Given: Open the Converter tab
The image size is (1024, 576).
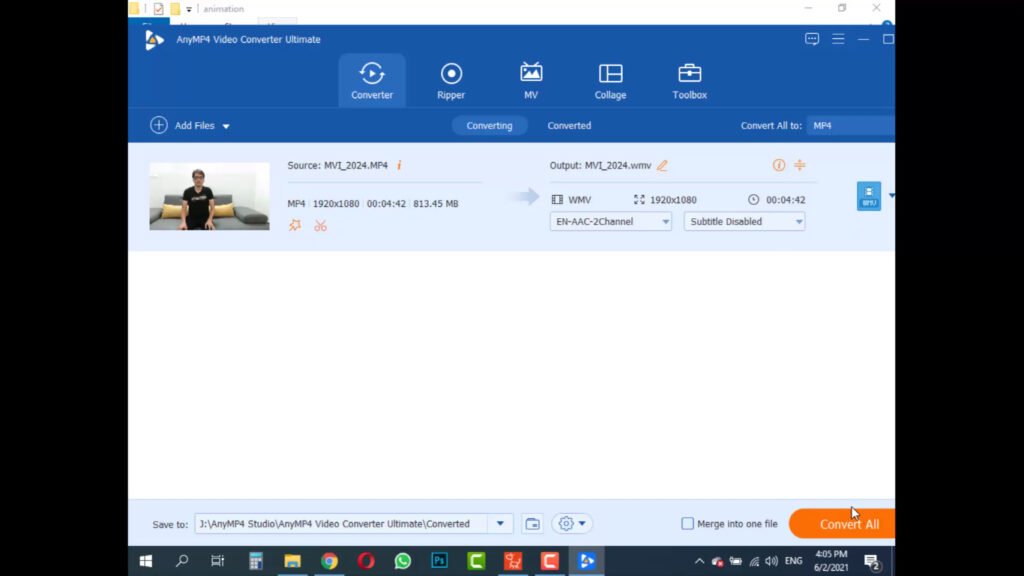Looking at the screenshot, I should (372, 81).
